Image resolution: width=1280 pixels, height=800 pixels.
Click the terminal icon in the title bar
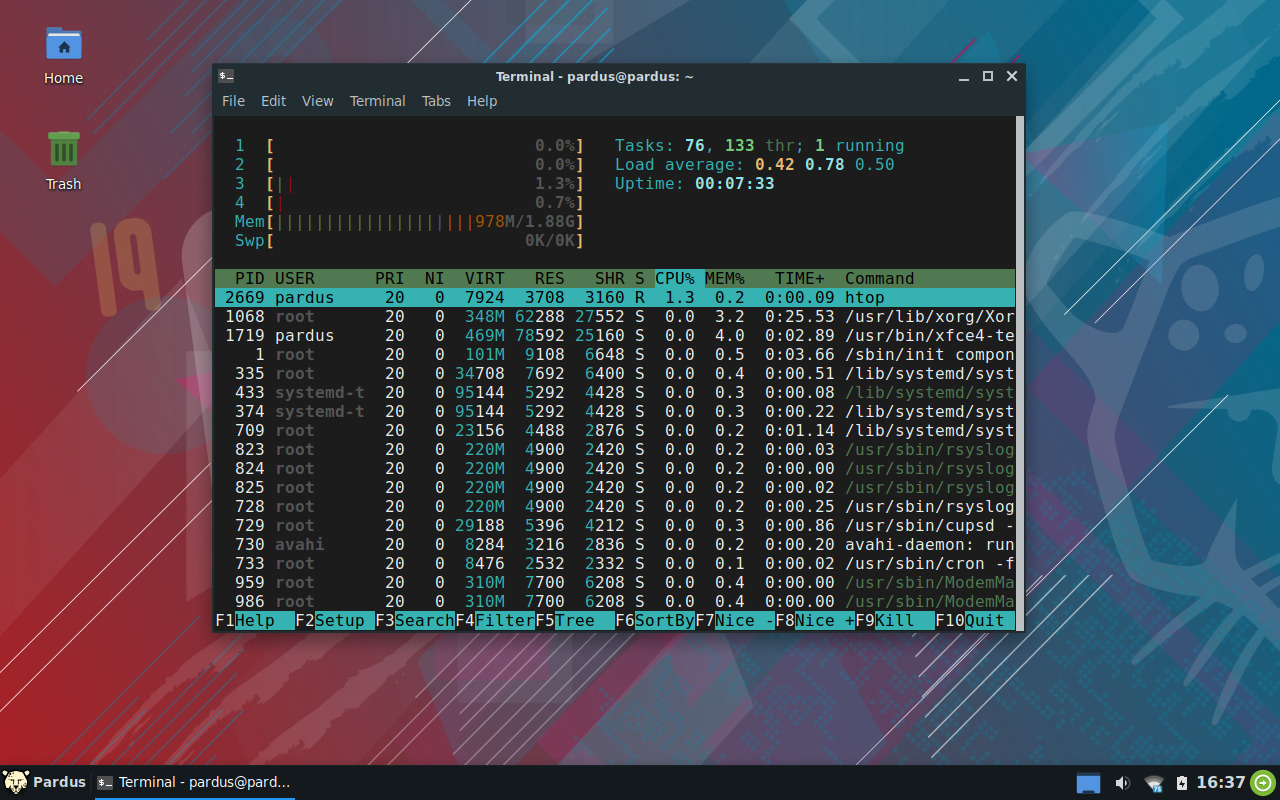click(x=226, y=75)
